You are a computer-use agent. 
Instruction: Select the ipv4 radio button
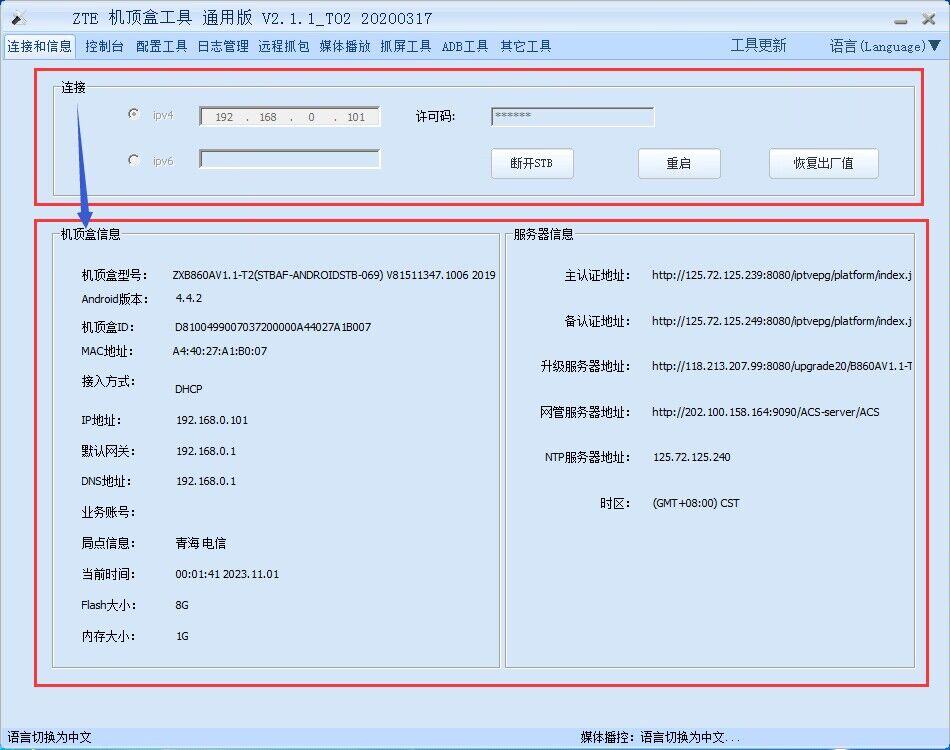pyautogui.click(x=134, y=114)
